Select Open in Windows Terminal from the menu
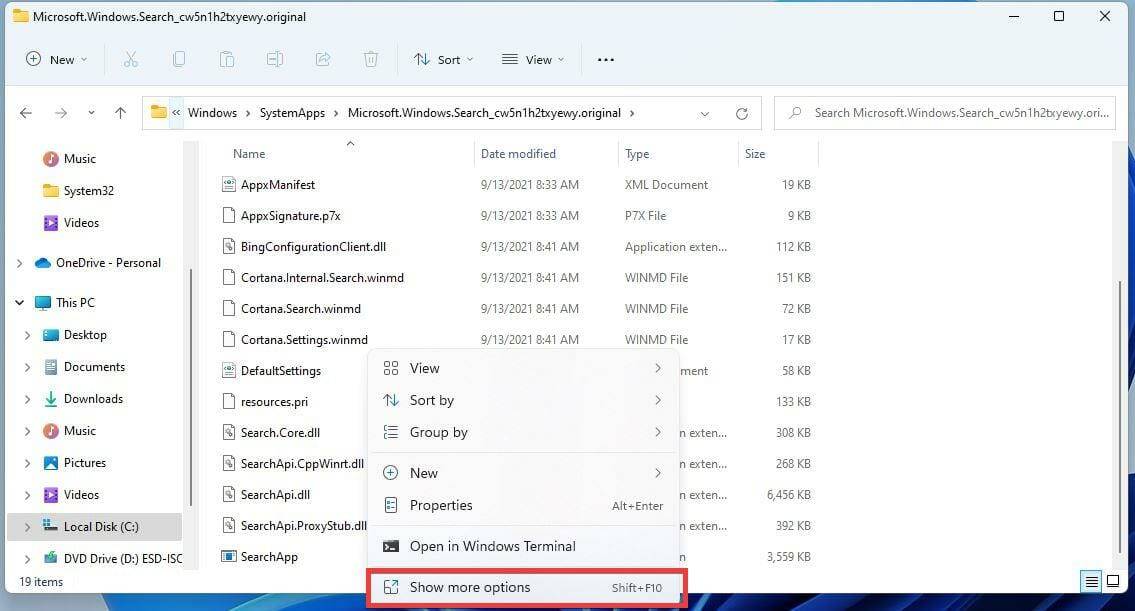Viewport: 1135px width, 611px height. (x=492, y=546)
